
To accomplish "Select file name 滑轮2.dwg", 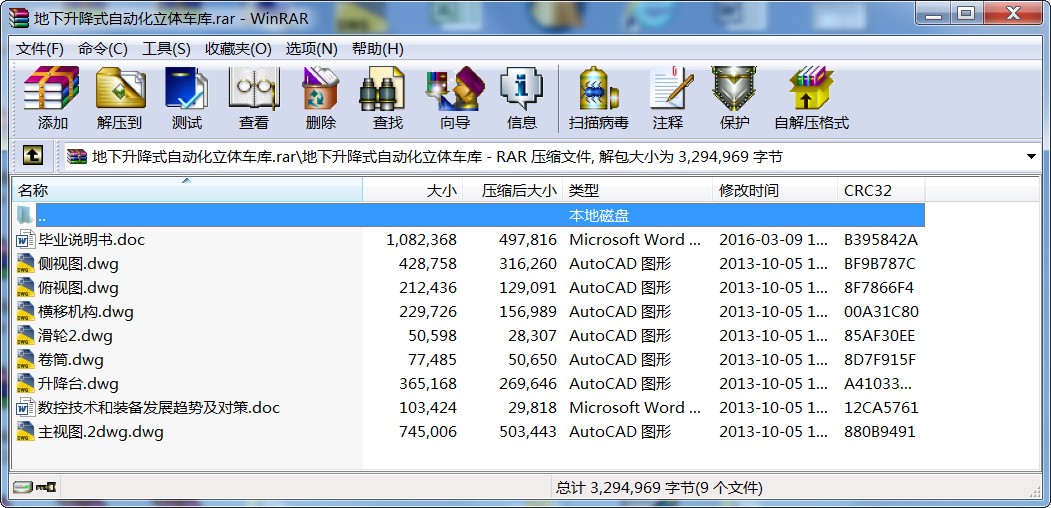I will coord(75,335).
